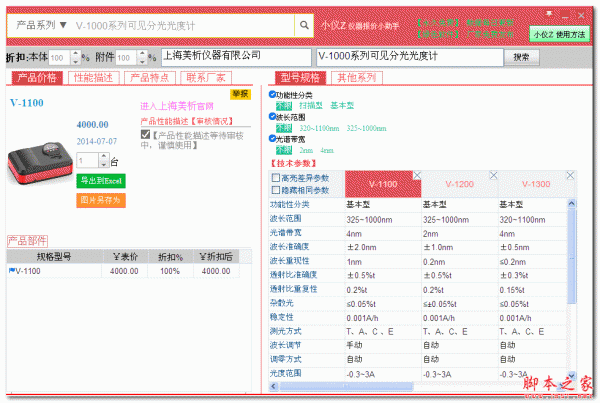Filter spectral bandwidth 4nm
Screen dimensions: 600x403
click(327, 150)
